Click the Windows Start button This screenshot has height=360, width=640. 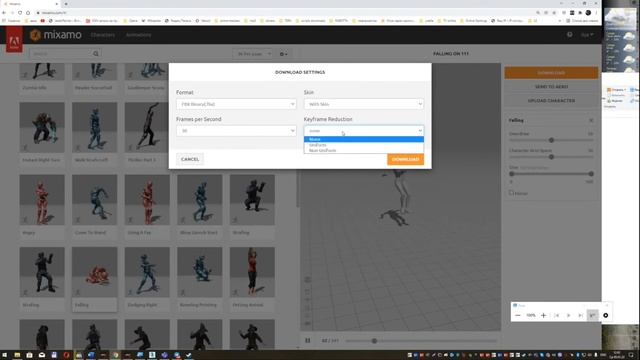[x=4, y=355]
